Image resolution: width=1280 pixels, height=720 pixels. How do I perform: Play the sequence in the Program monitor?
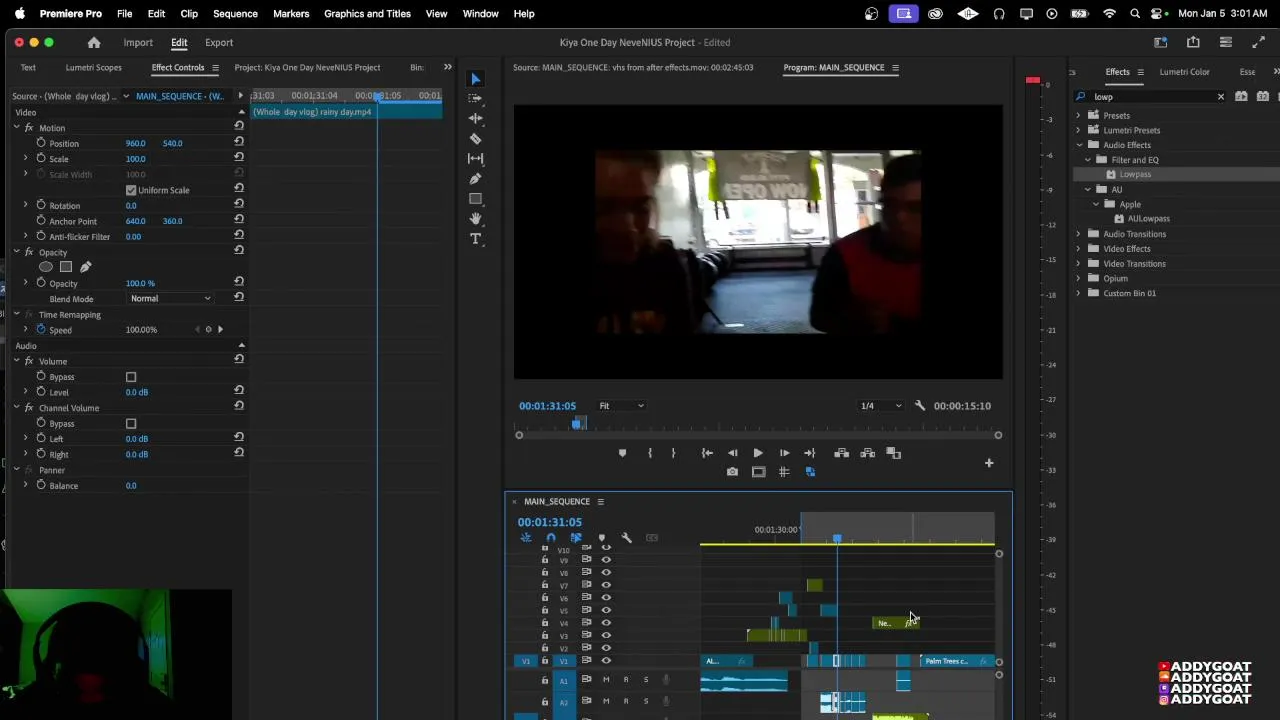pos(757,453)
